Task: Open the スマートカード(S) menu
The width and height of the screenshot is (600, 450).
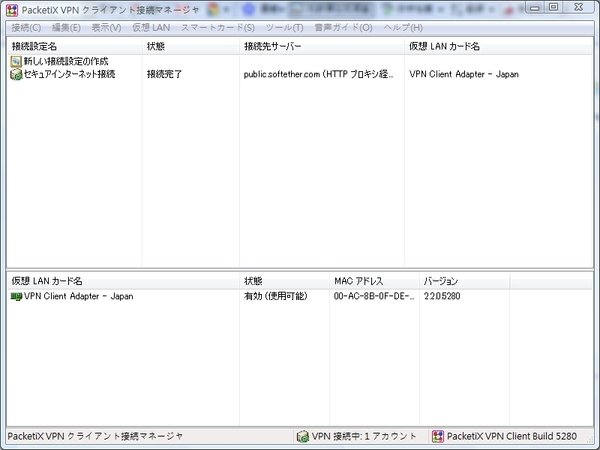Action: (218, 28)
